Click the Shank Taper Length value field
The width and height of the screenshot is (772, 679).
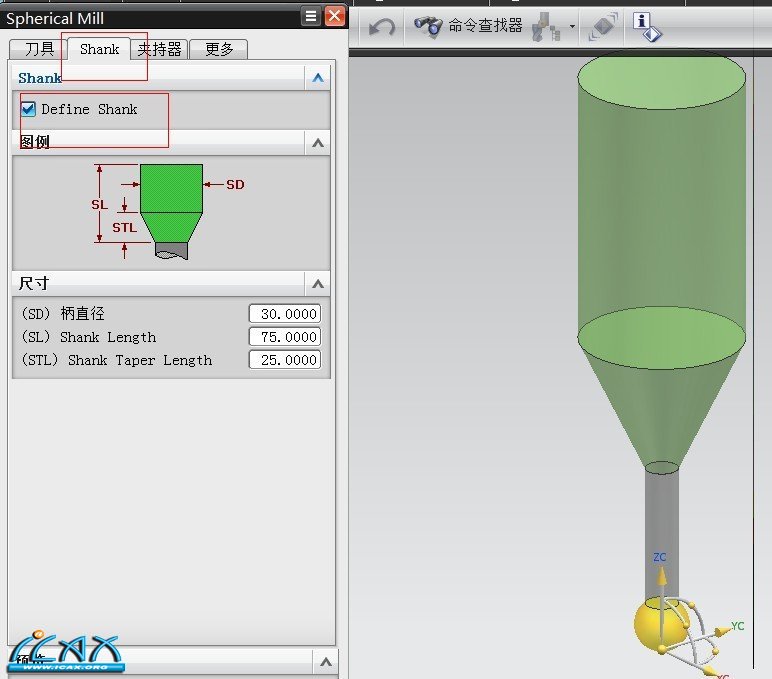(285, 360)
